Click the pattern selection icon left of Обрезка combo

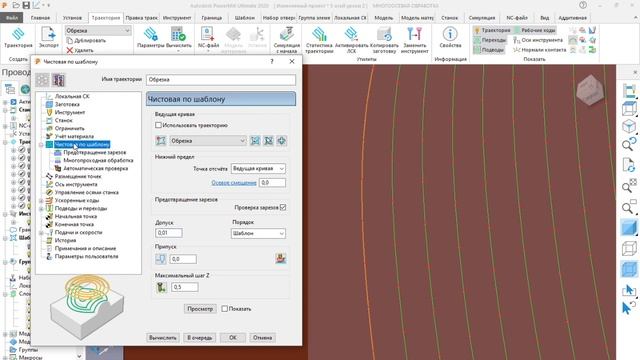(x=161, y=141)
